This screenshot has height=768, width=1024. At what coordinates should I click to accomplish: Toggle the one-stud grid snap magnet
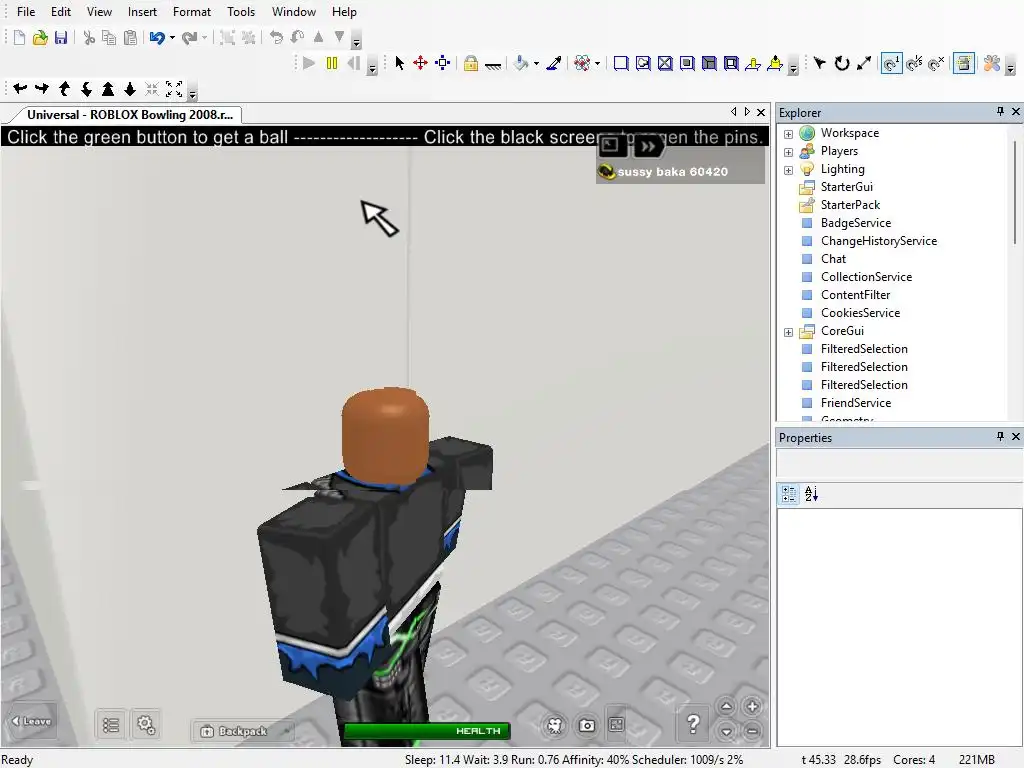click(891, 63)
